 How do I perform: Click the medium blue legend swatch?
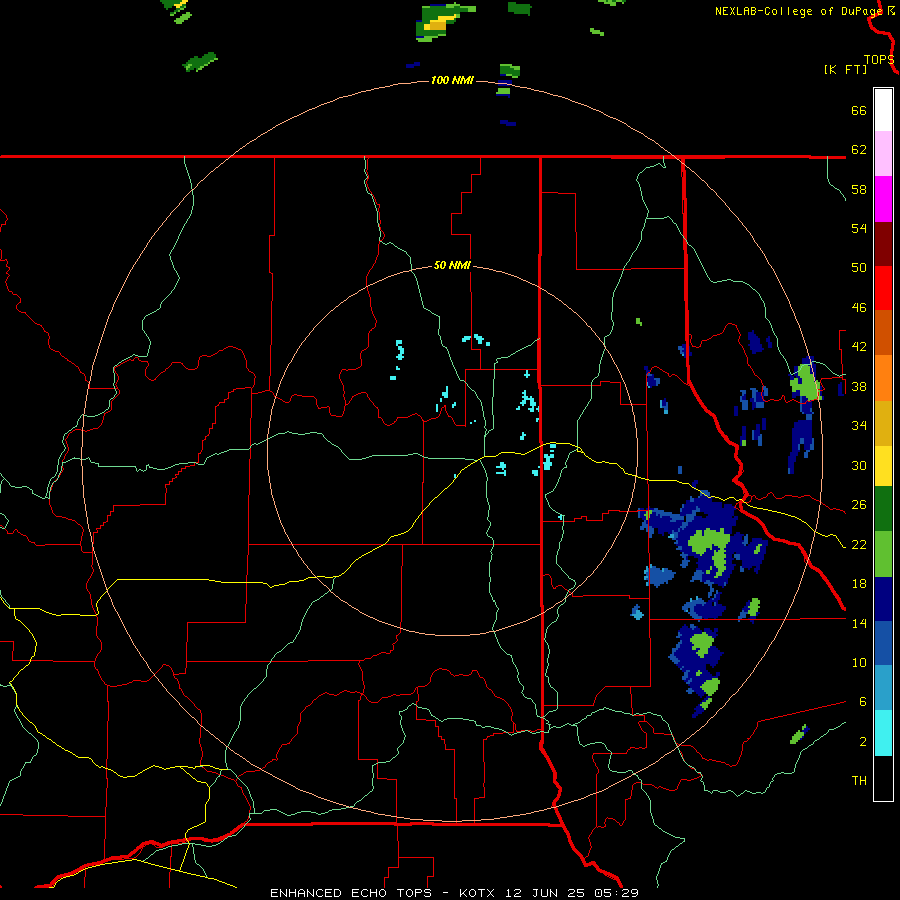point(883,643)
